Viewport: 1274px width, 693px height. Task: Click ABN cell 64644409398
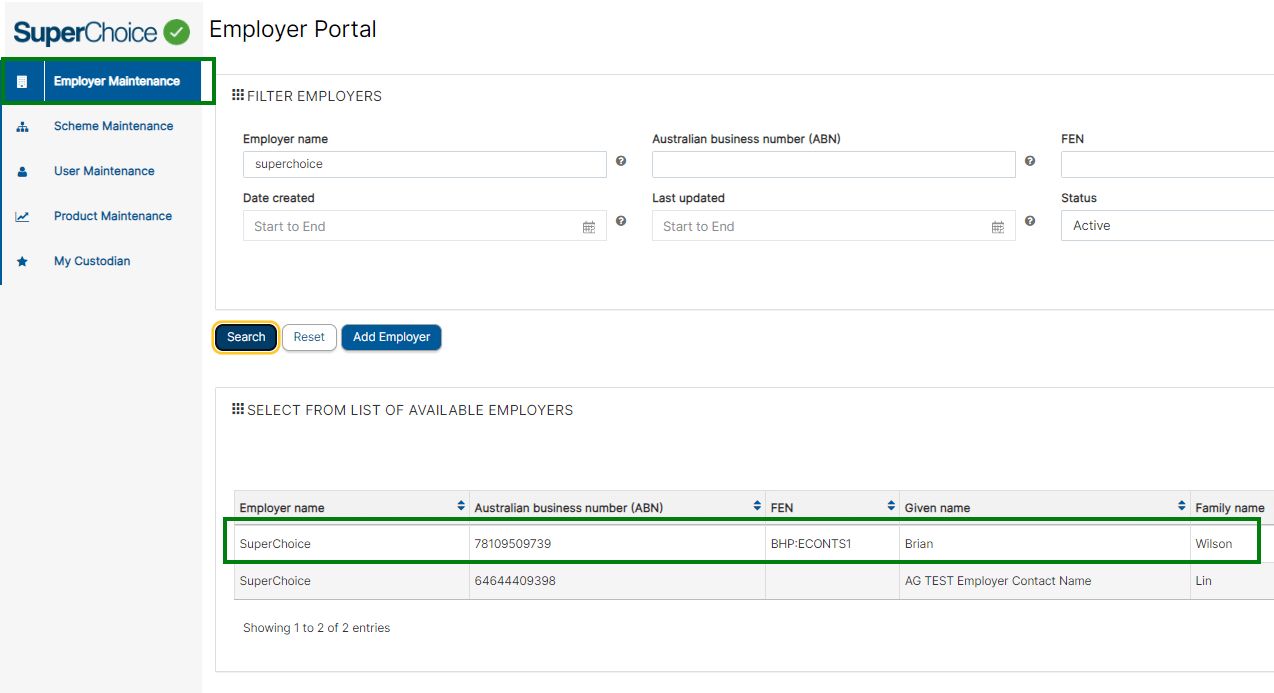pyautogui.click(x=618, y=581)
